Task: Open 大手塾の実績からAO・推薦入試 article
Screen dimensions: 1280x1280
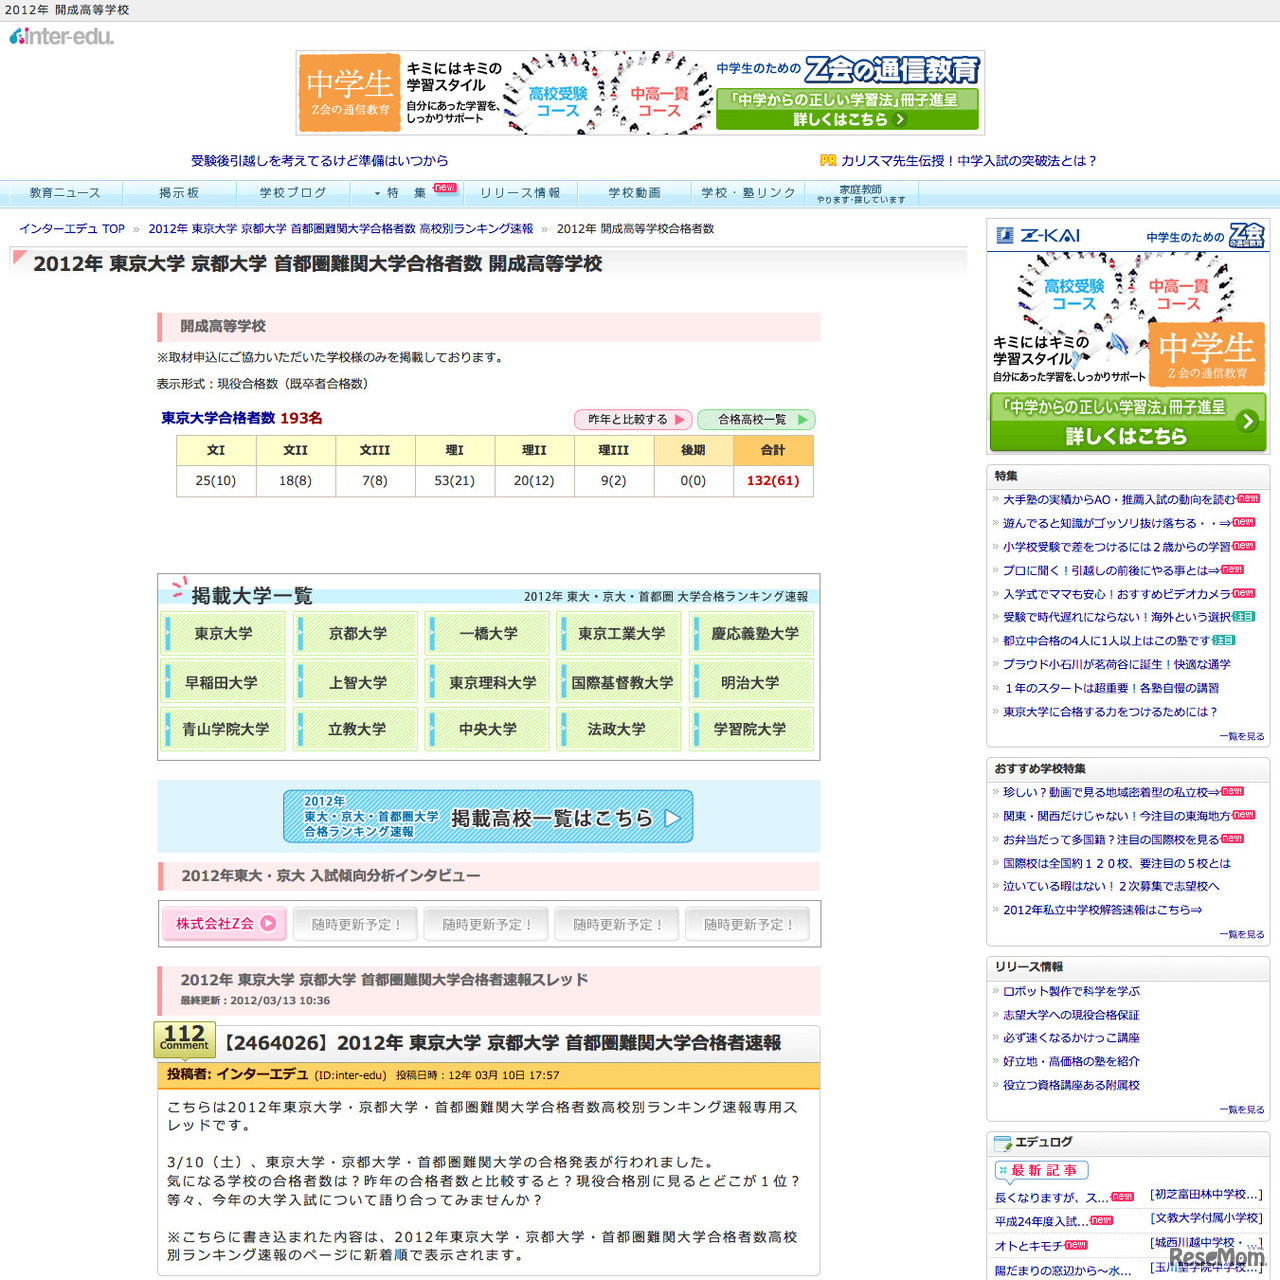Action: point(1119,499)
